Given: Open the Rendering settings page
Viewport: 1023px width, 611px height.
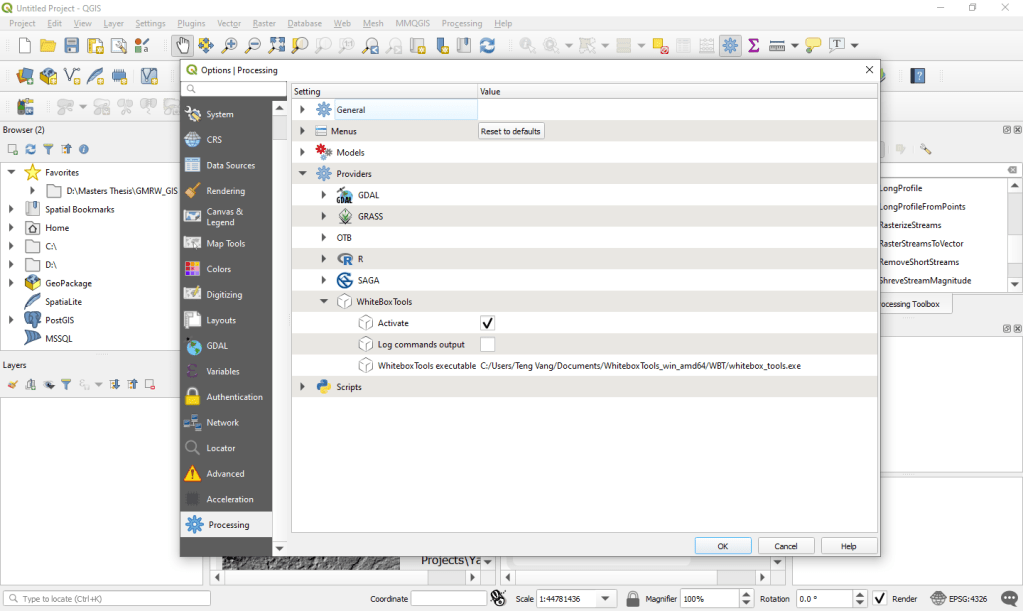Looking at the screenshot, I should [225, 191].
